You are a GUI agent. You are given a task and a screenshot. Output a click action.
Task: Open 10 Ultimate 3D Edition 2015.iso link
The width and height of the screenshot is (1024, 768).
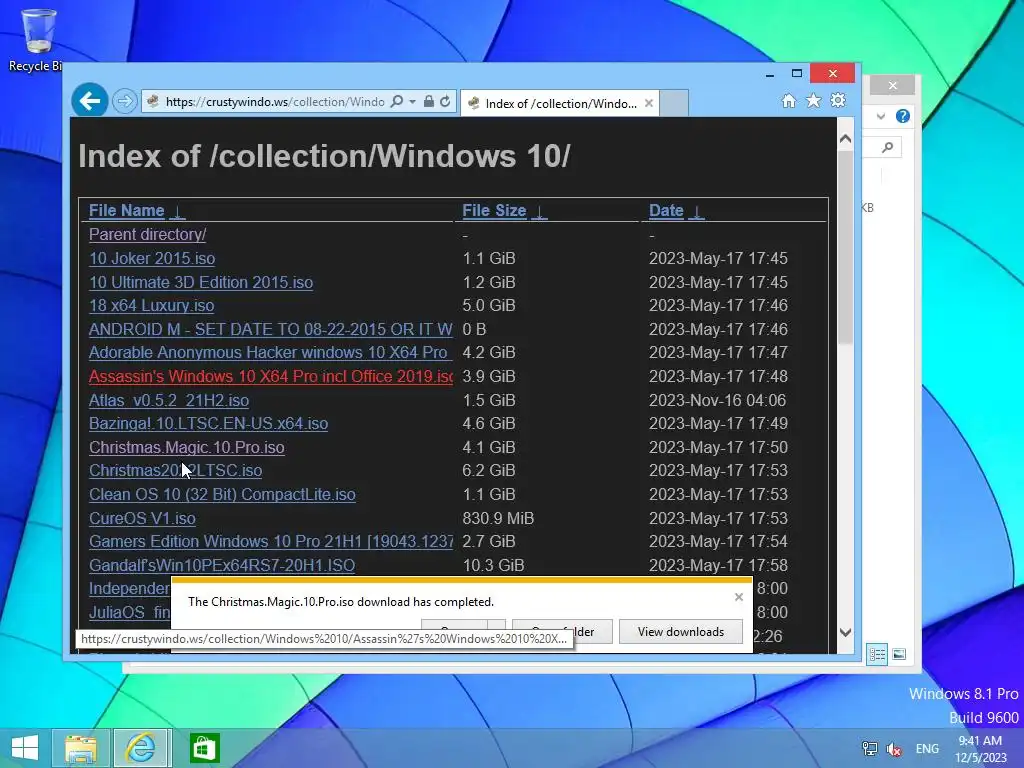click(201, 282)
